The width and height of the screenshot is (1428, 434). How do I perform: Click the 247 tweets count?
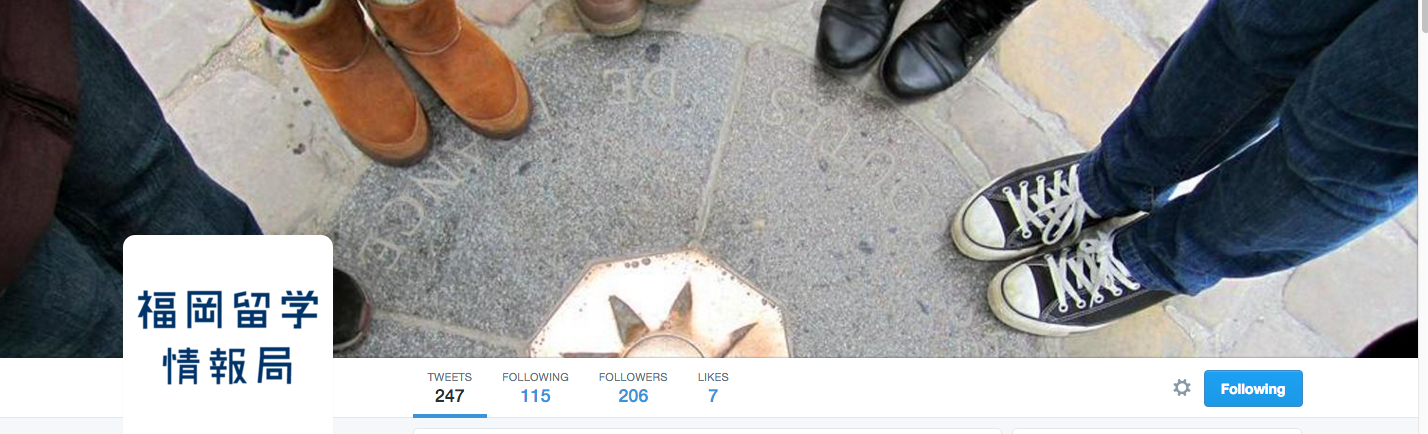tap(450, 396)
